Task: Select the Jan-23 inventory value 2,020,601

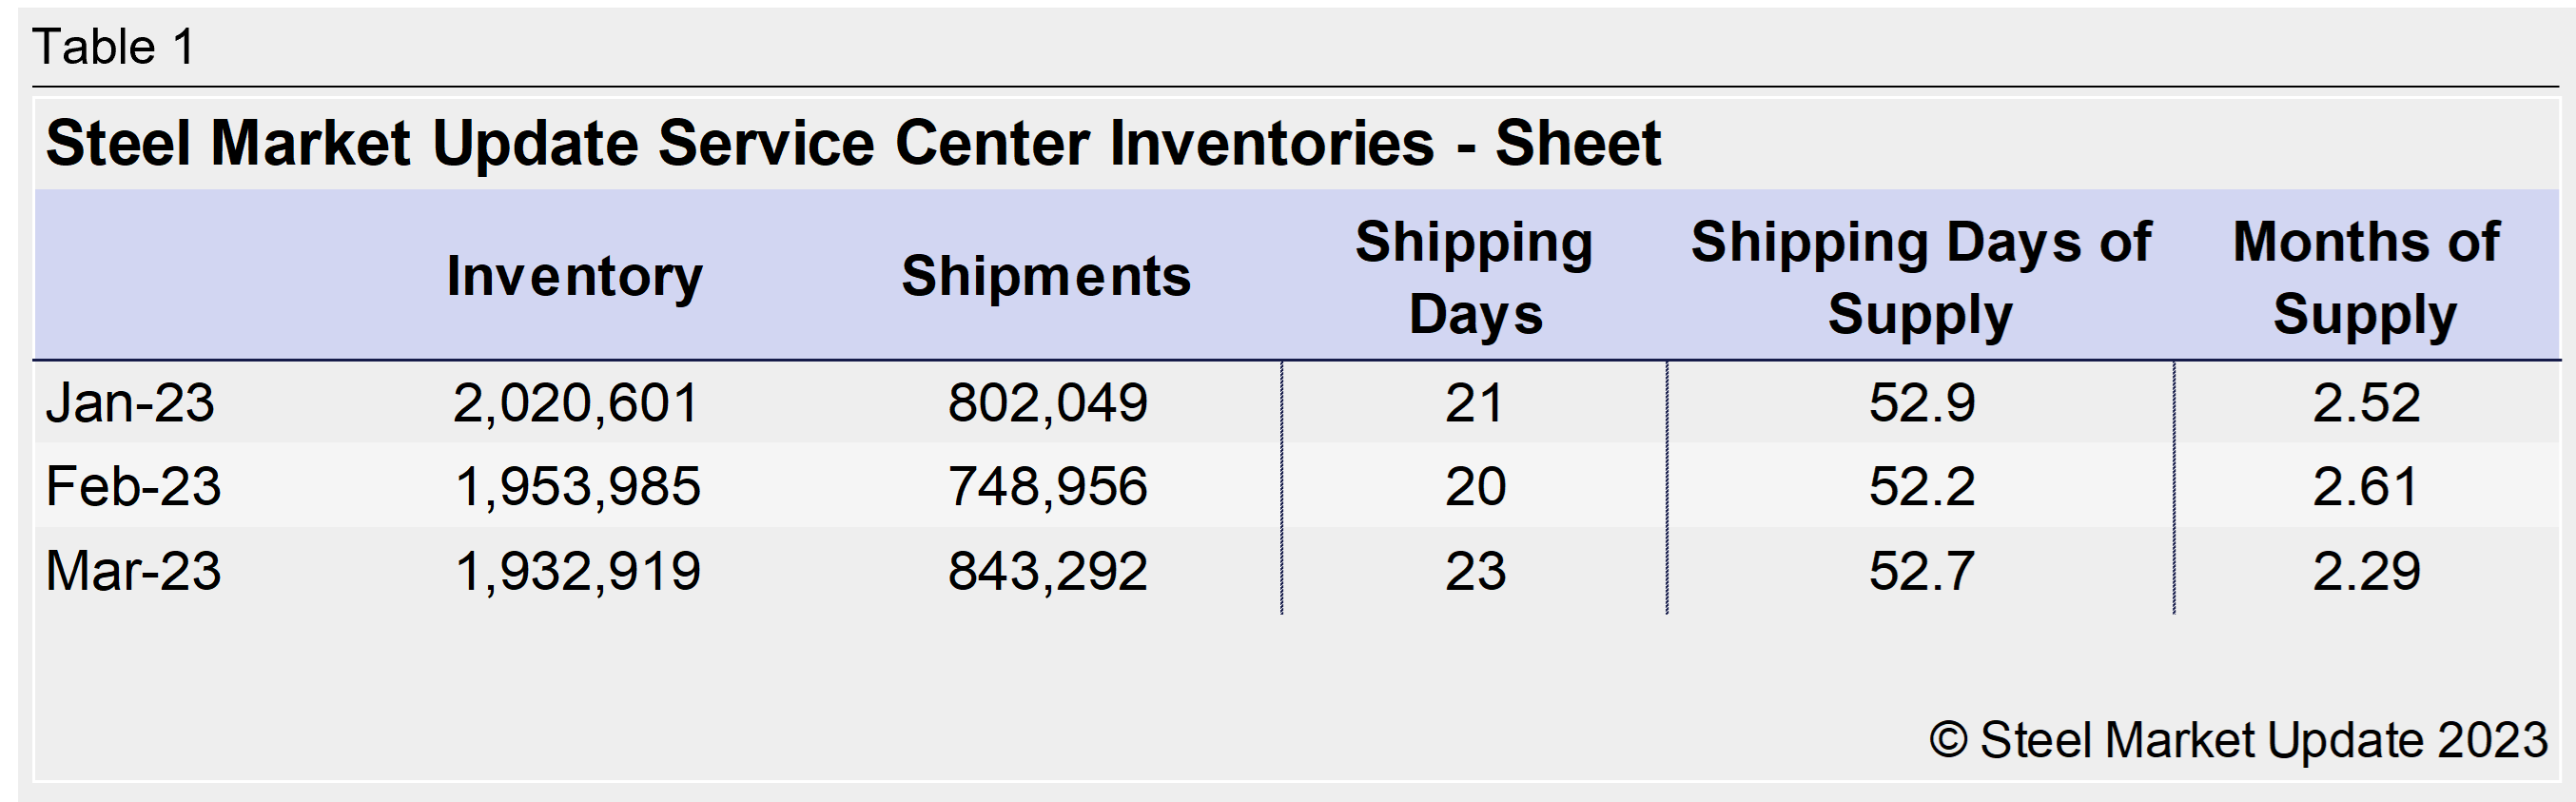Action: tap(575, 403)
